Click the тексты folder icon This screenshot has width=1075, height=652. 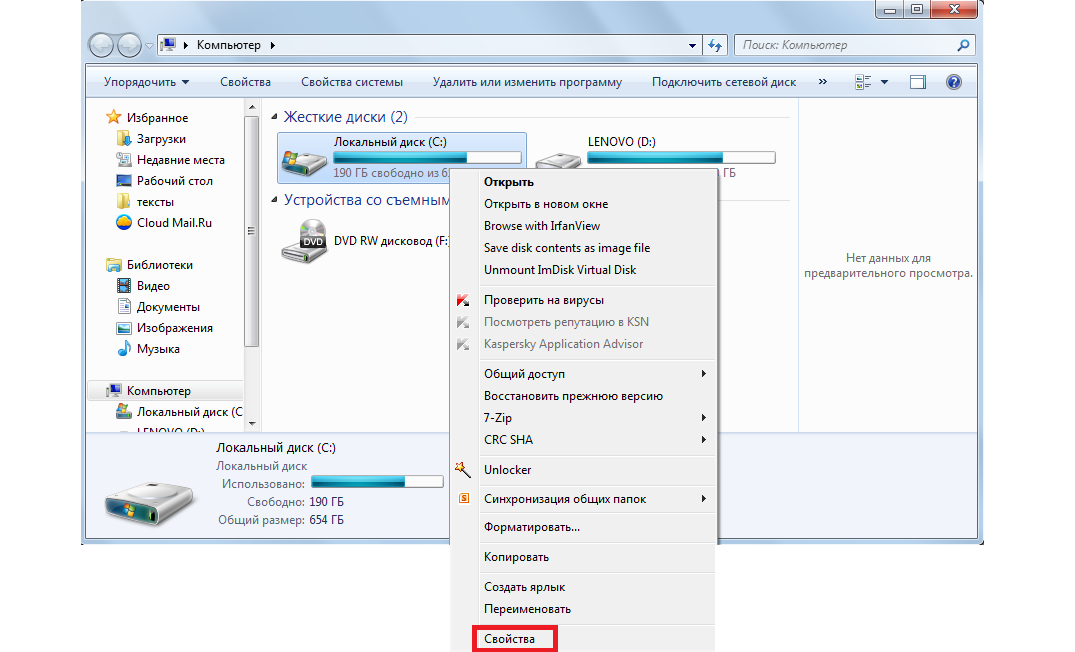[123, 202]
